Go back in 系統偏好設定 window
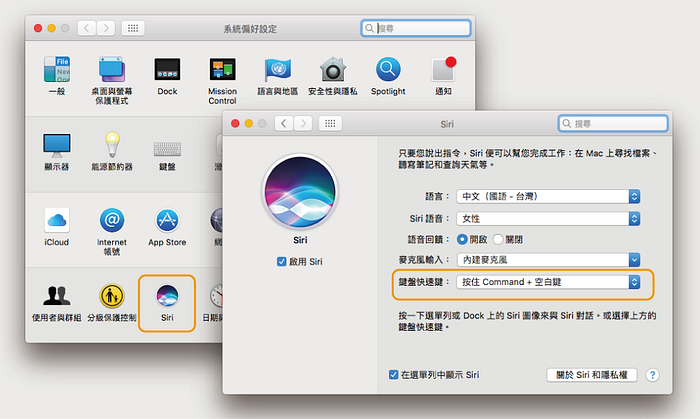Viewport: 700px width, 419px height. [x=87, y=29]
